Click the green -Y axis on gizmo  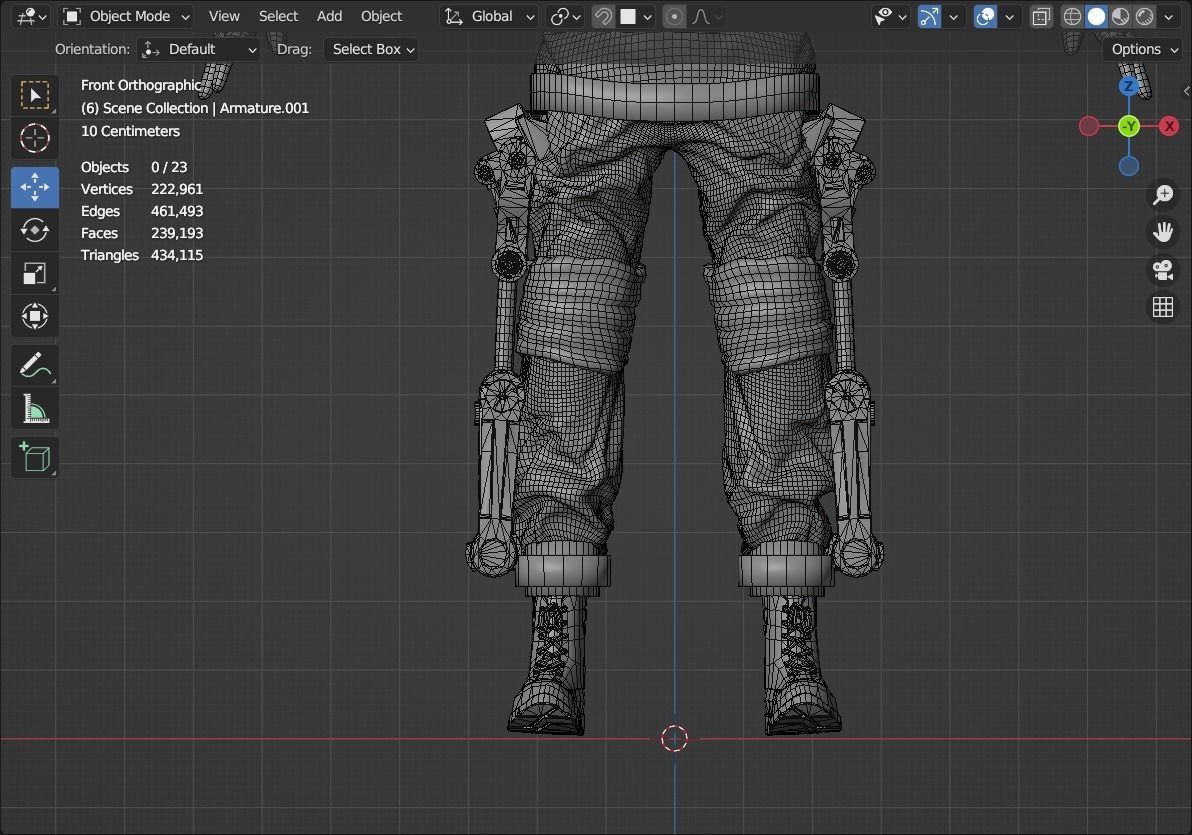tap(1129, 126)
